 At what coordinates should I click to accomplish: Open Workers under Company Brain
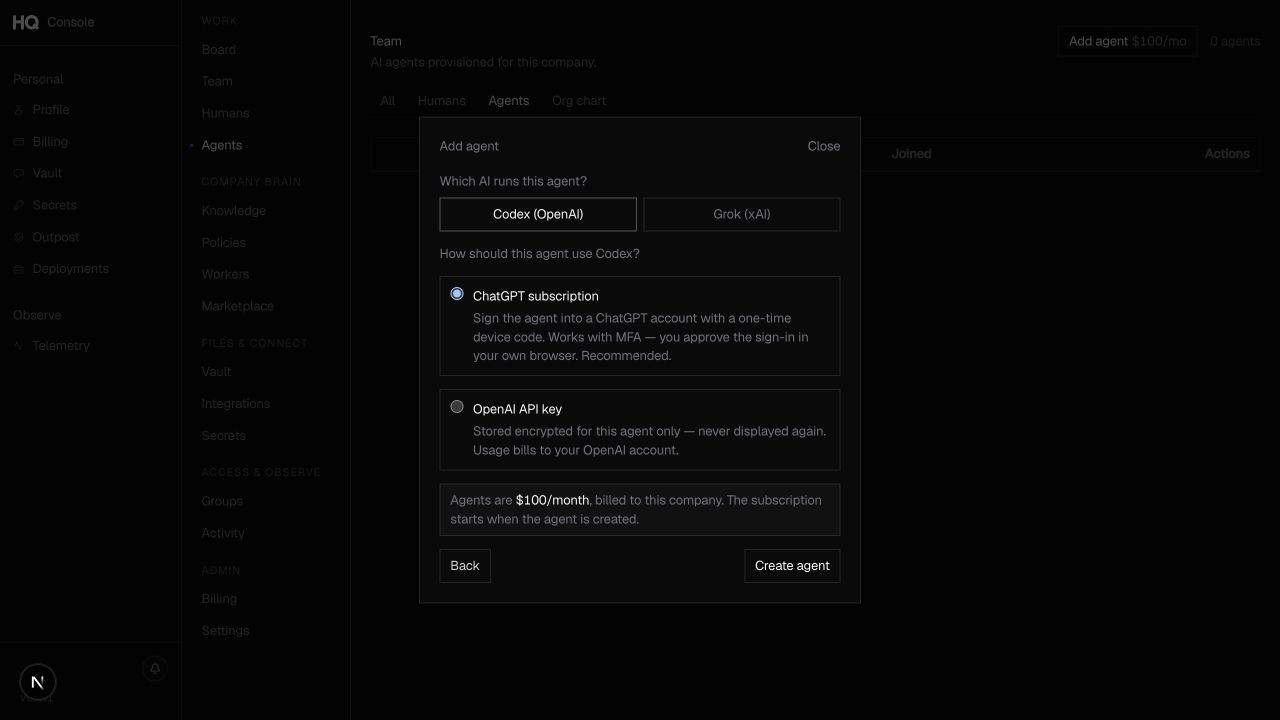(225, 275)
